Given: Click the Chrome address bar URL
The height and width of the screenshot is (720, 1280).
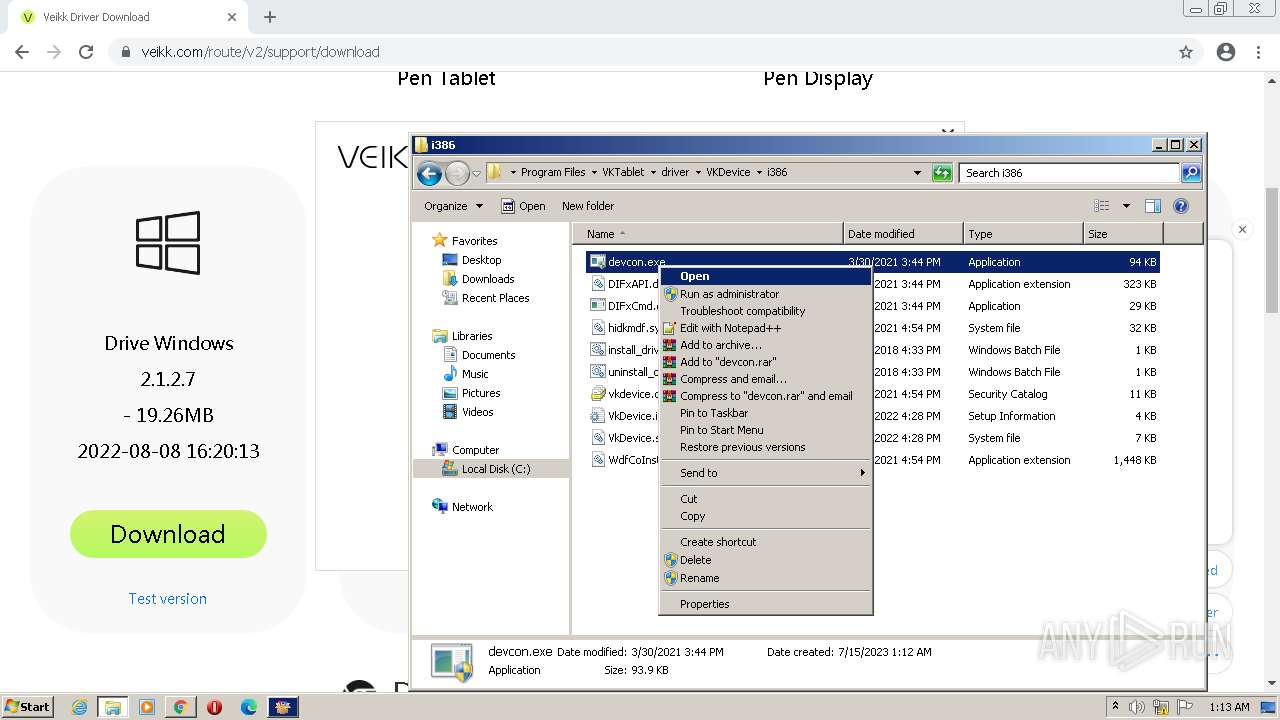Looking at the screenshot, I should [x=260, y=52].
